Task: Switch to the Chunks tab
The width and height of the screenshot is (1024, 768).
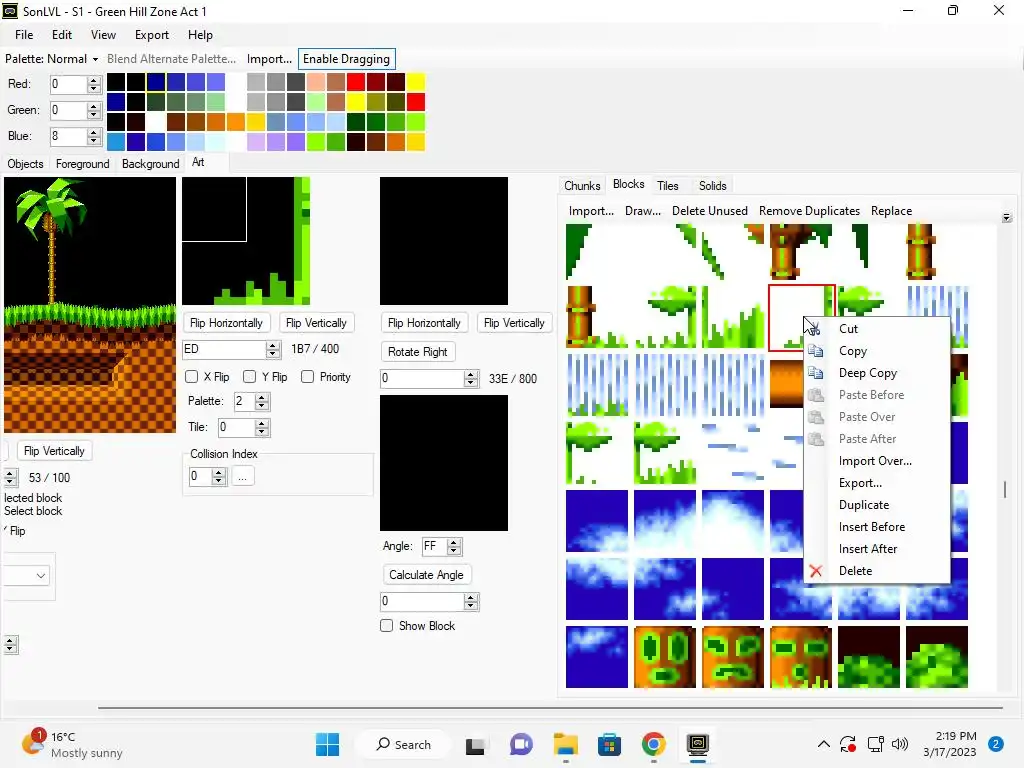Action: coord(582,185)
